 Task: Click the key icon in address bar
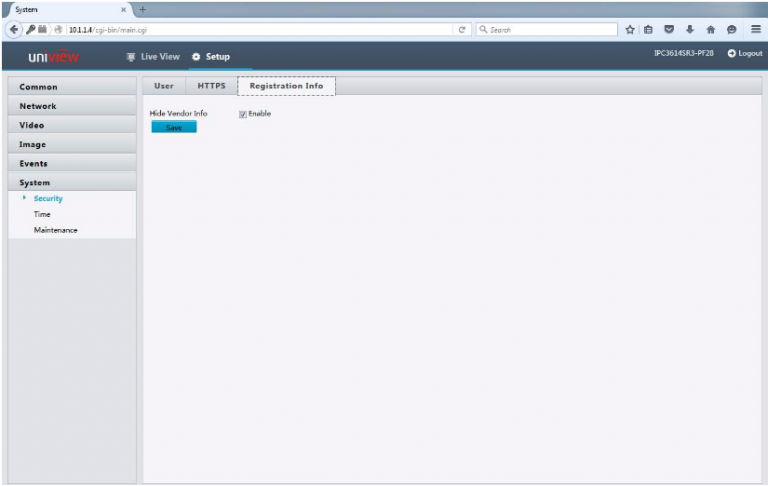31,29
